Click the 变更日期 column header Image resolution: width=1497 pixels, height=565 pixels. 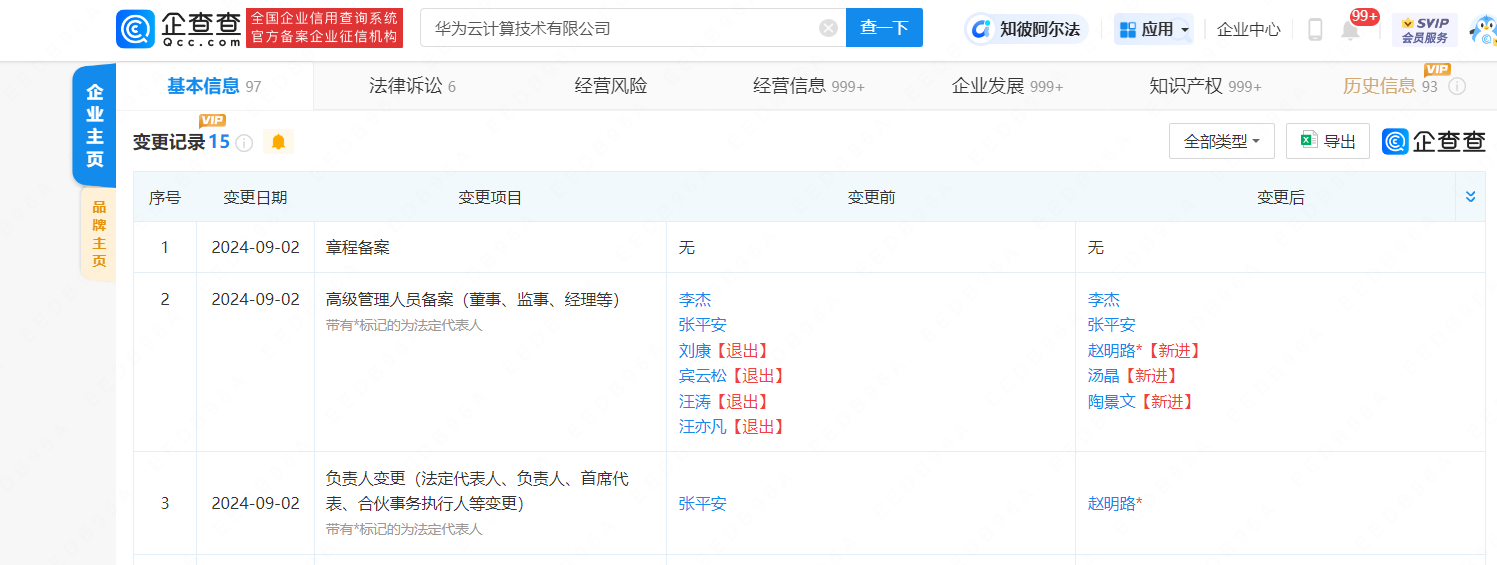coord(255,197)
